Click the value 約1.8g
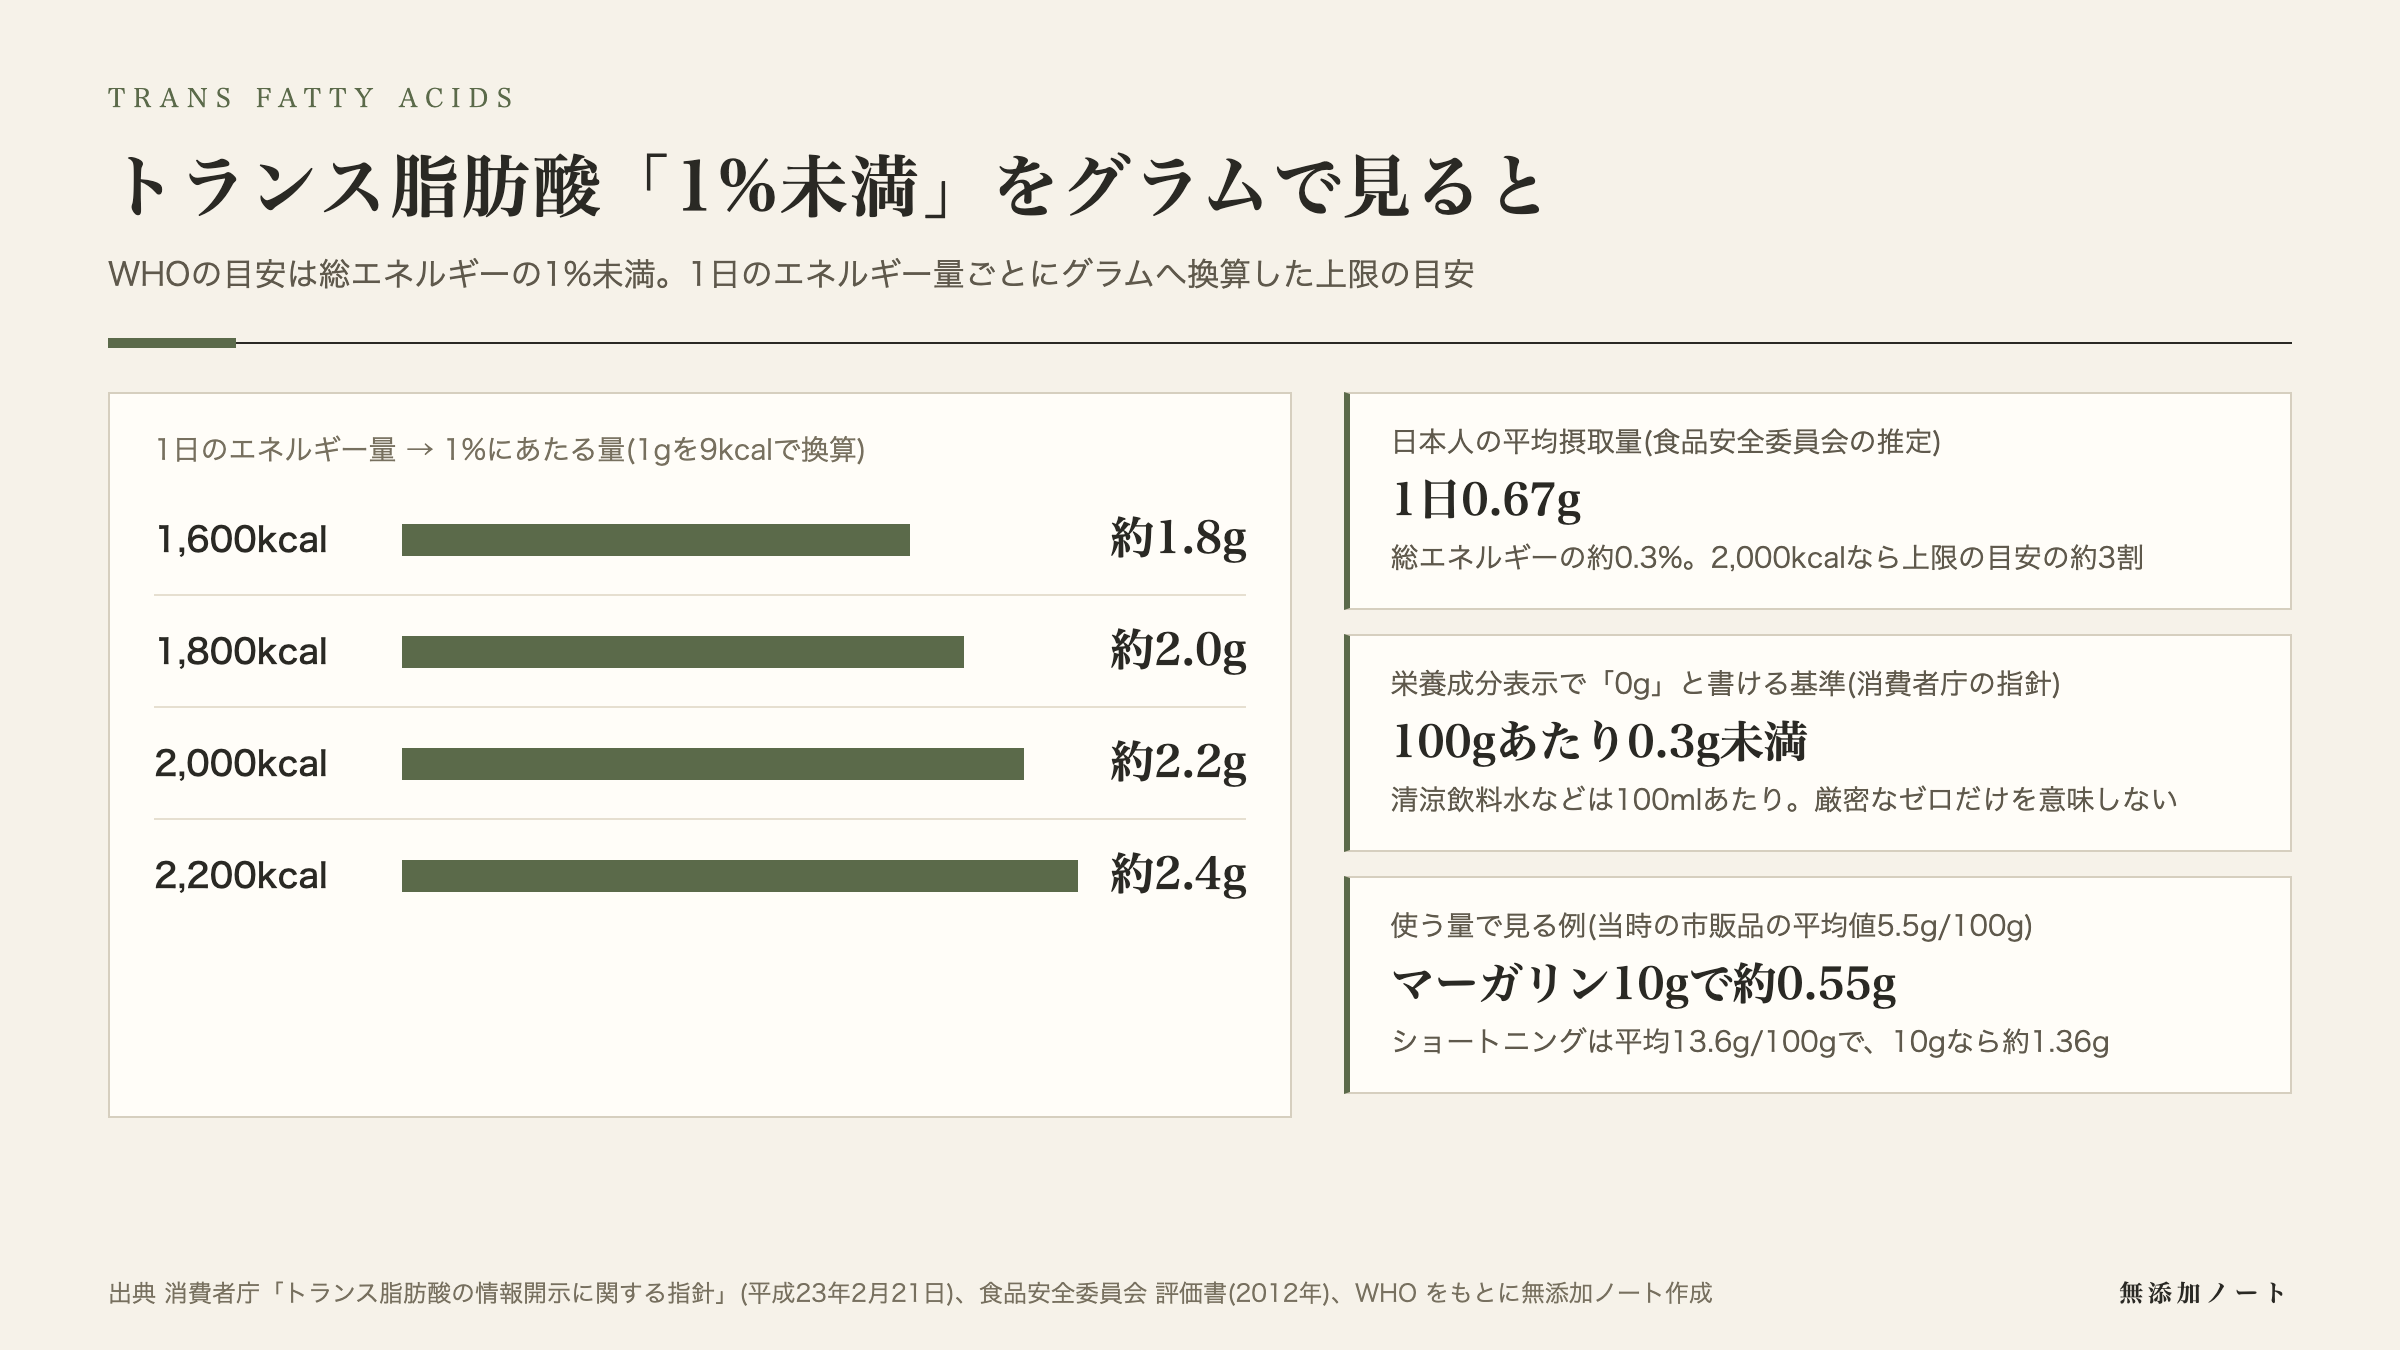The image size is (2400, 1350). (1178, 539)
